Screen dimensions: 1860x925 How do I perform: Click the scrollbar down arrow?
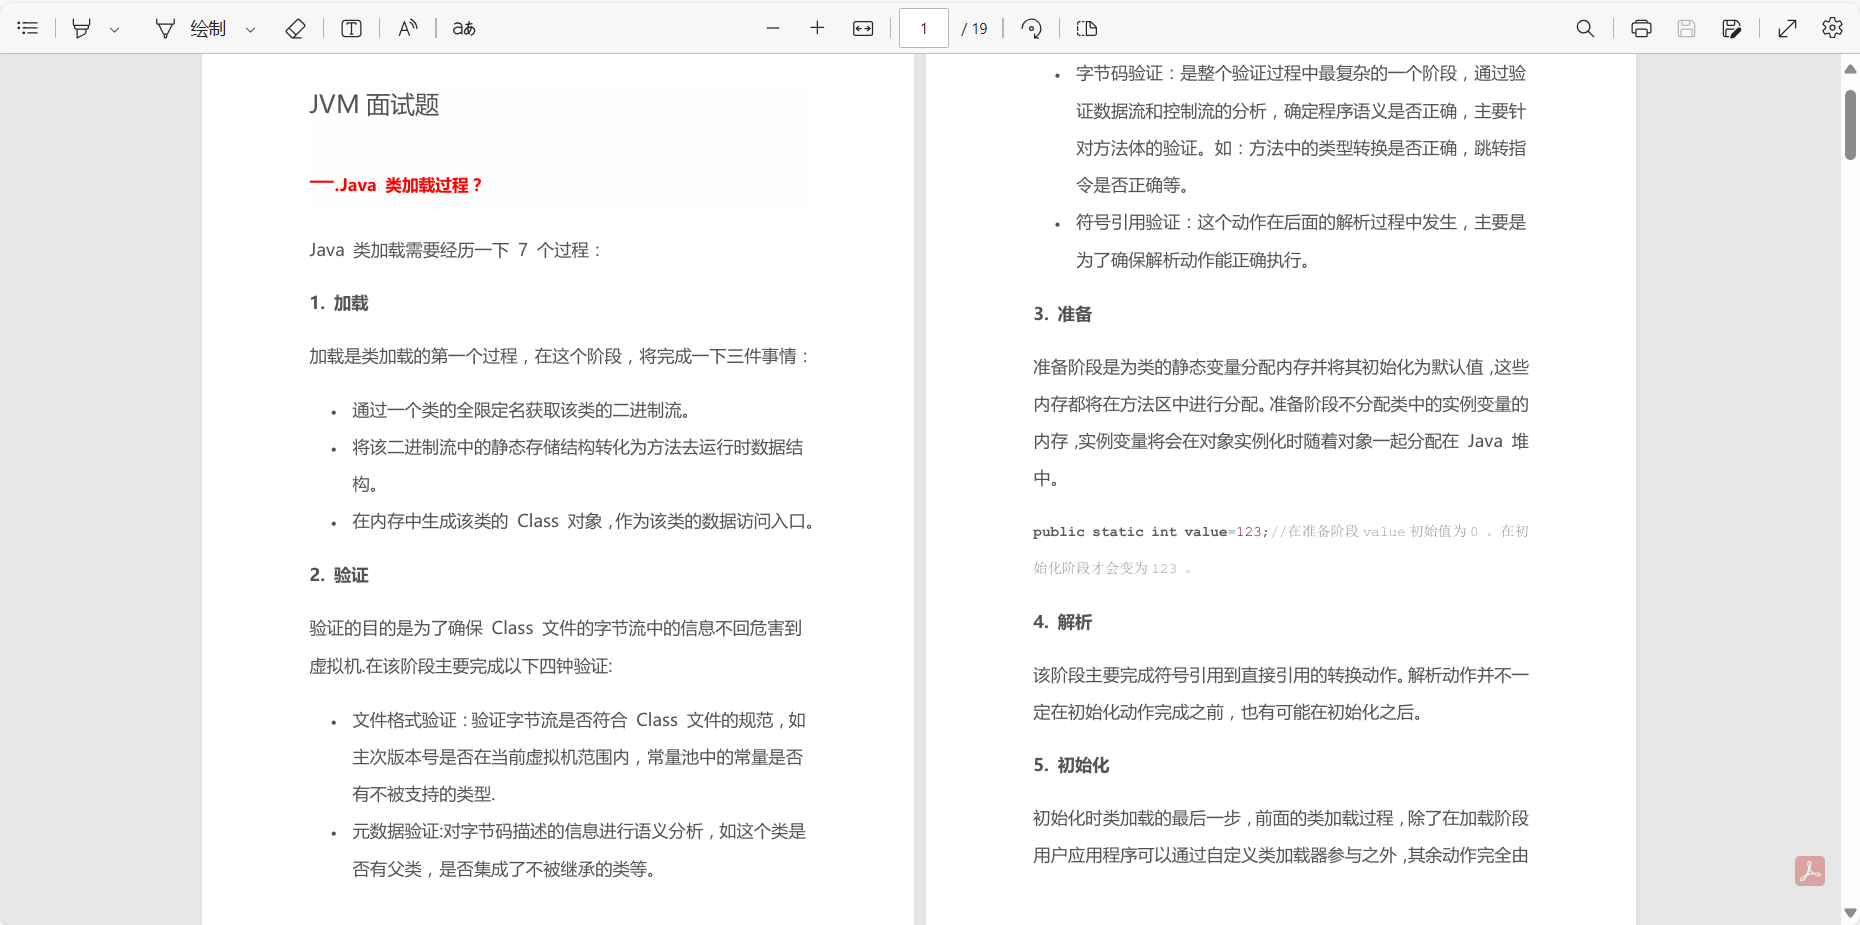[1850, 913]
